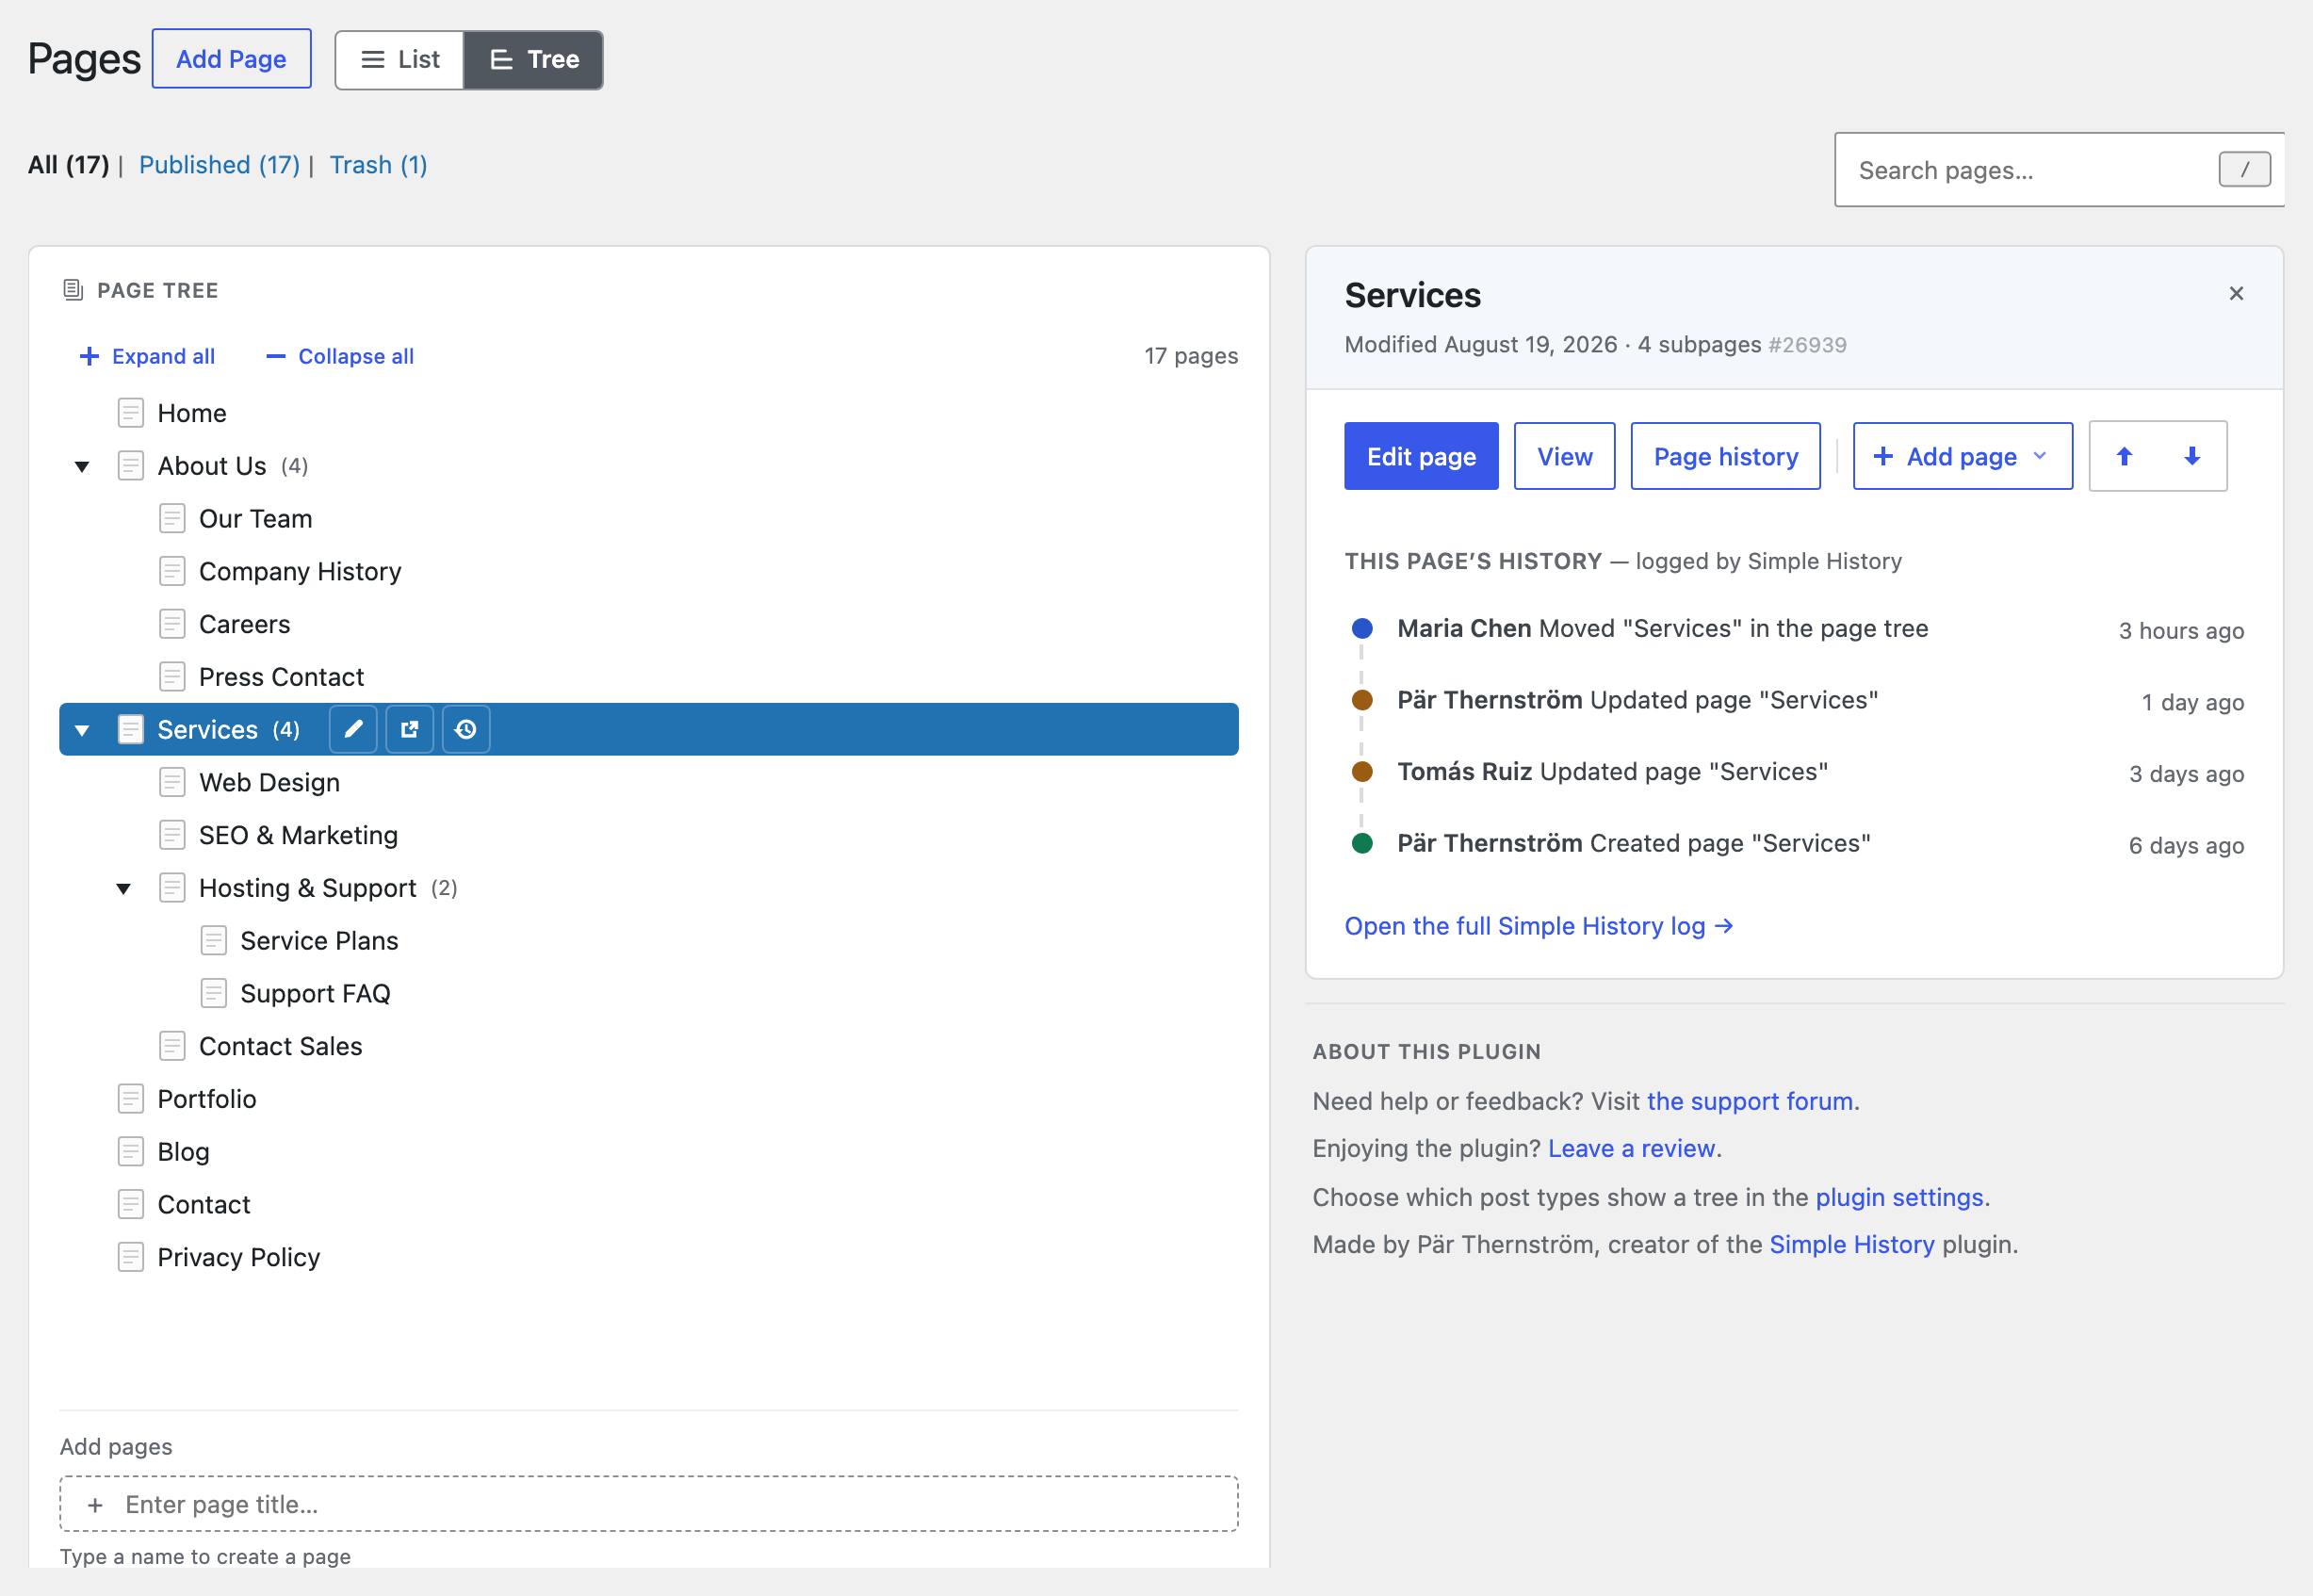Click the Edit page button

tap(1421, 456)
